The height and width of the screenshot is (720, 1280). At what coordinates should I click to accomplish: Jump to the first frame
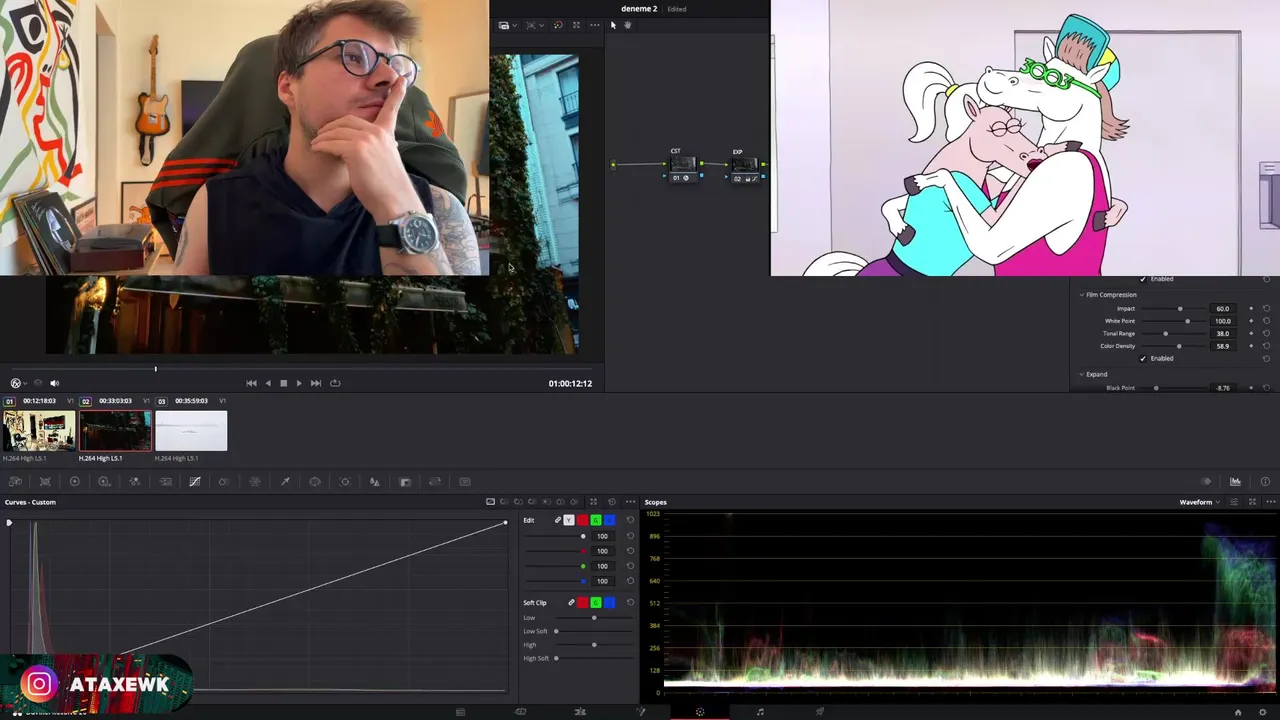tap(251, 383)
